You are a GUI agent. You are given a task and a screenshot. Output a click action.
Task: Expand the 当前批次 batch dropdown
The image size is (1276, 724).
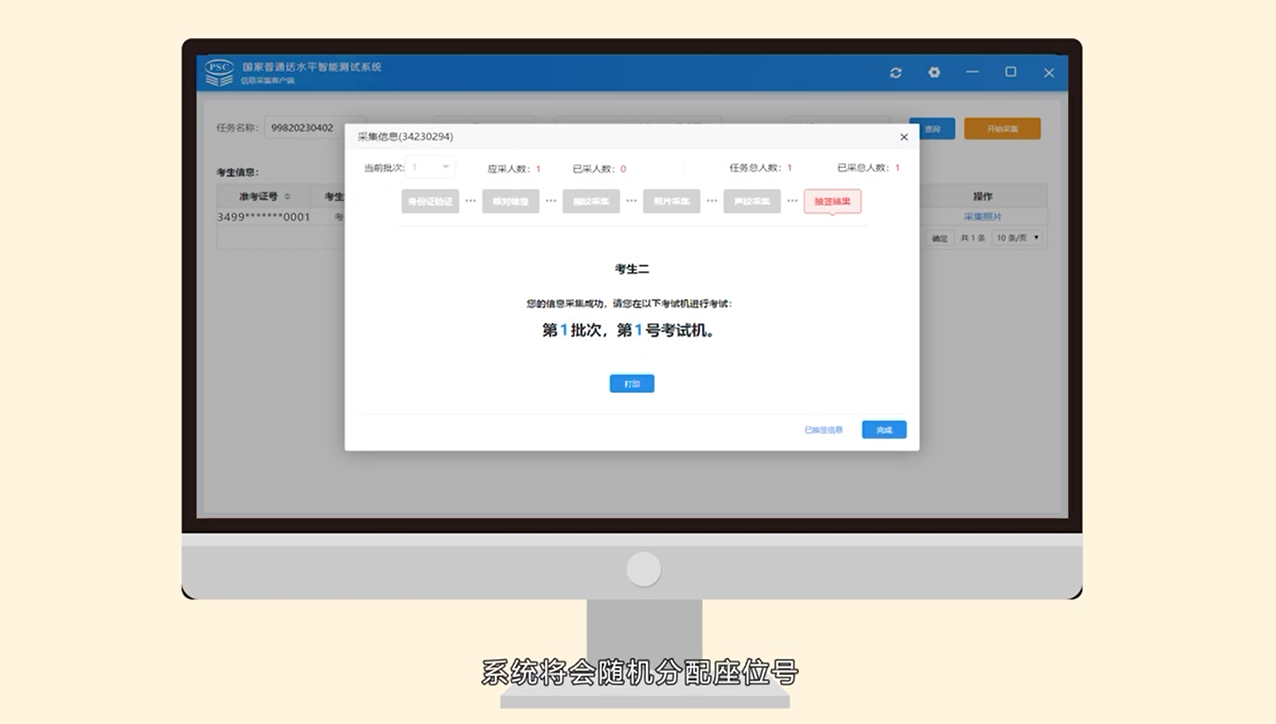click(432, 168)
